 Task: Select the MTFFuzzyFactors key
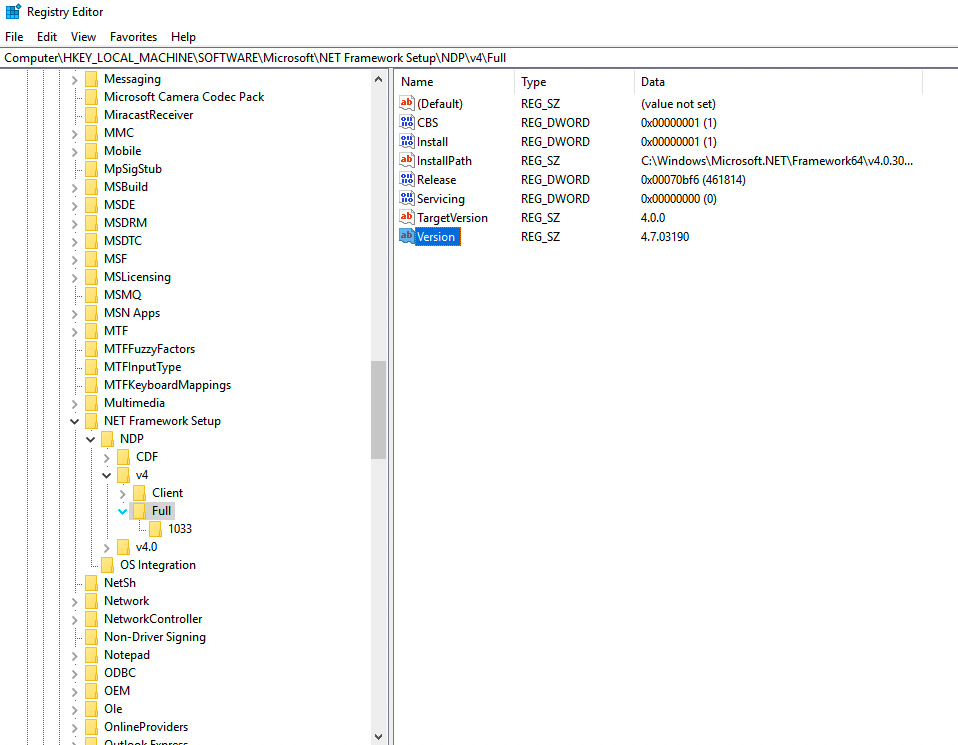coord(150,349)
